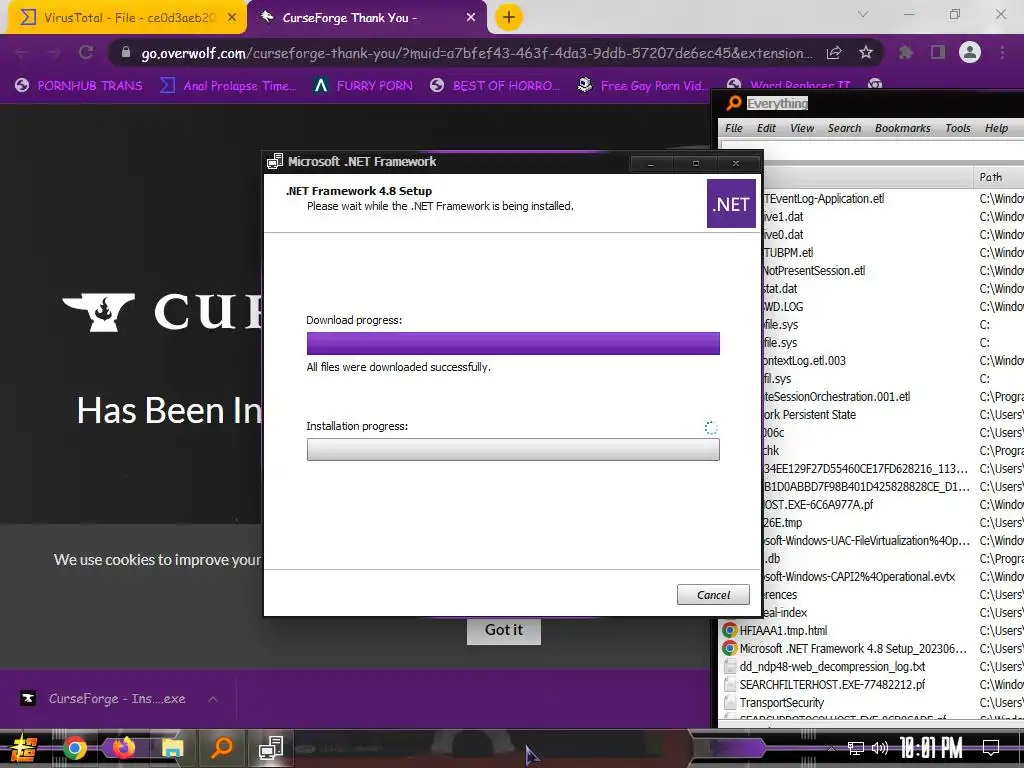
Task: Cancel the .NET Framework installation
Action: point(713,595)
